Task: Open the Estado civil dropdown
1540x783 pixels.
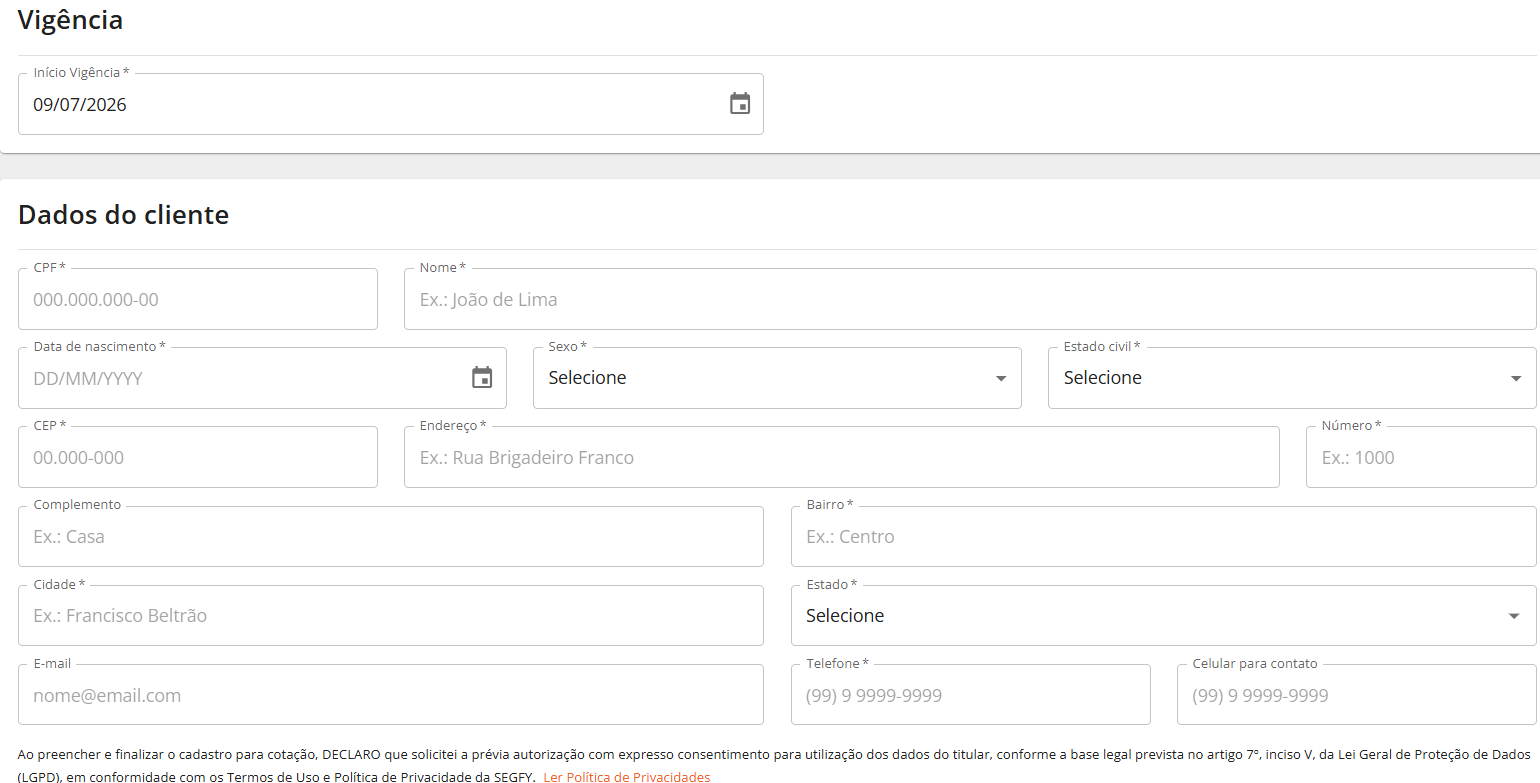Action: pyautogui.click(x=1292, y=378)
